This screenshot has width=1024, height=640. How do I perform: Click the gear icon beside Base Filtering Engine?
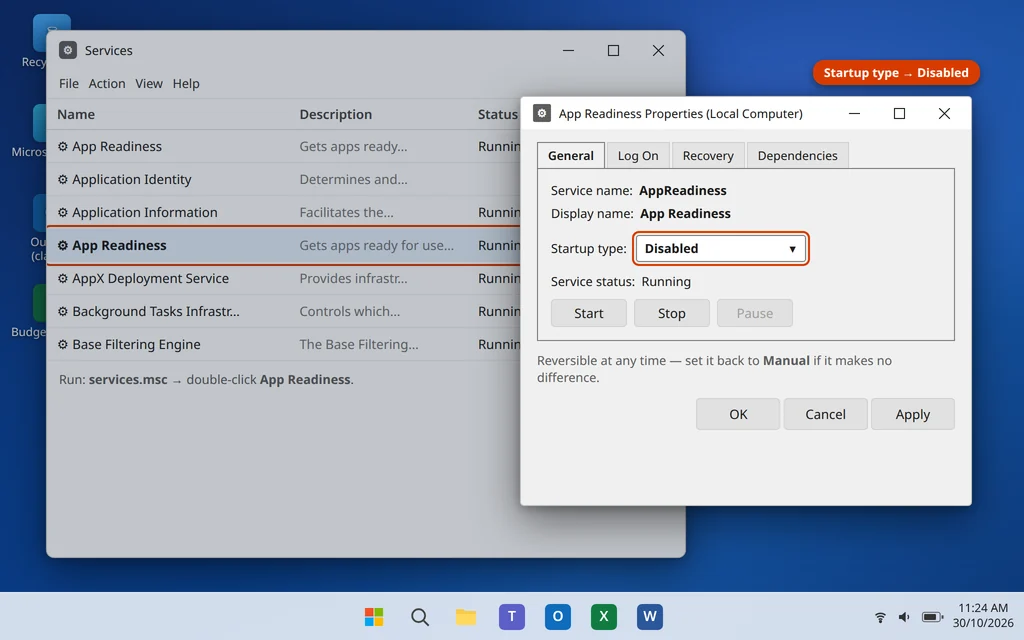pos(63,344)
